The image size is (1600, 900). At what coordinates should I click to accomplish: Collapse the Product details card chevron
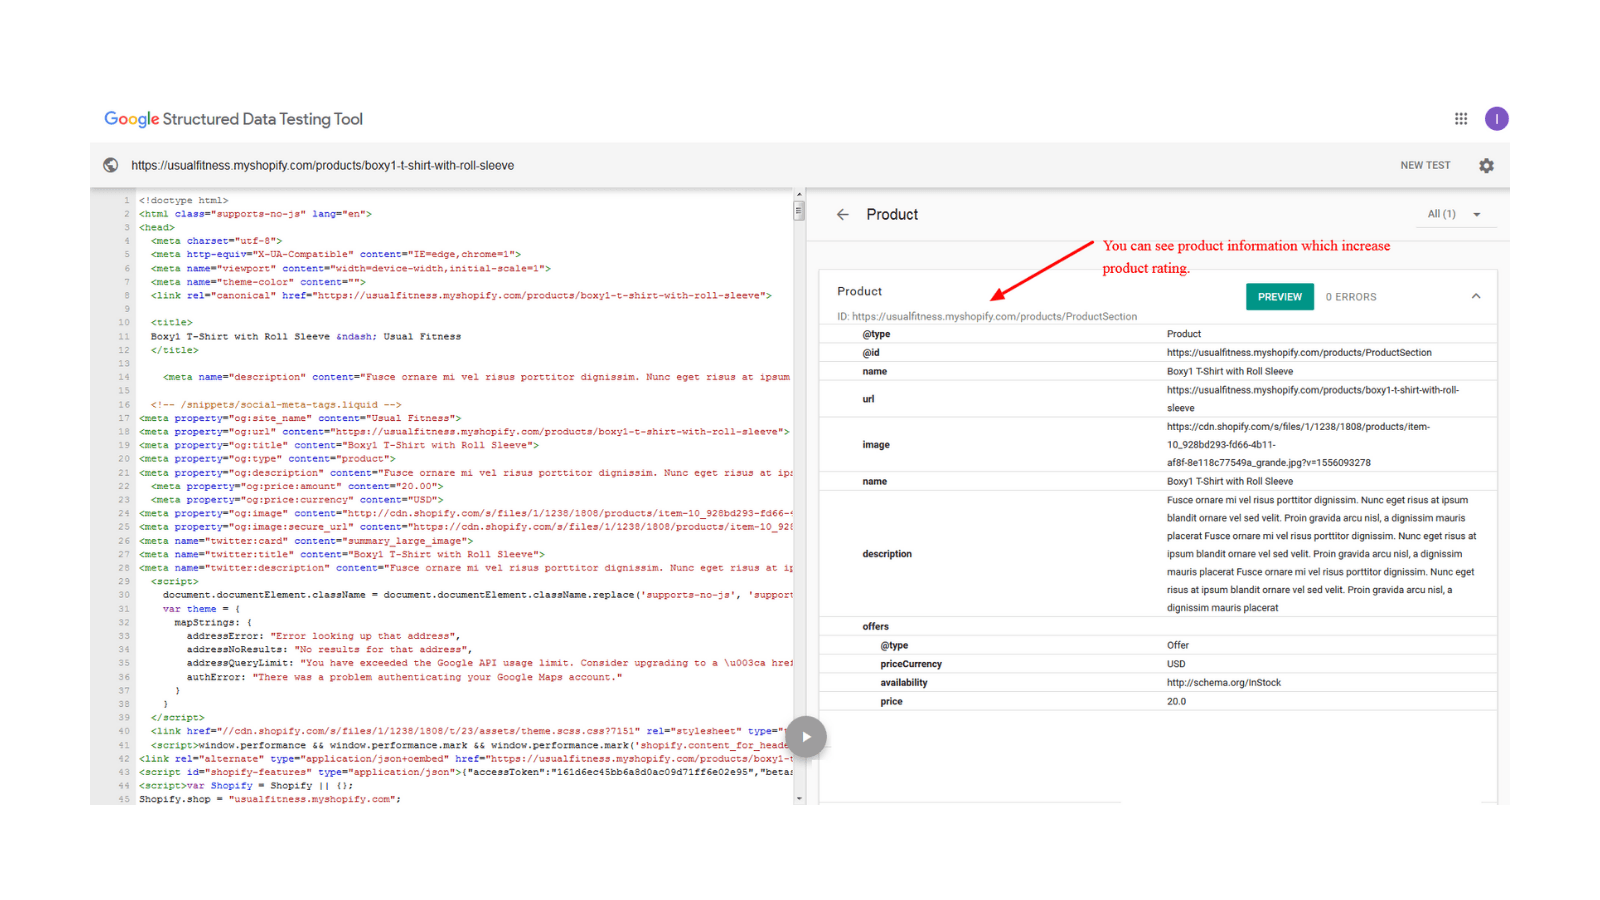[1475, 297]
